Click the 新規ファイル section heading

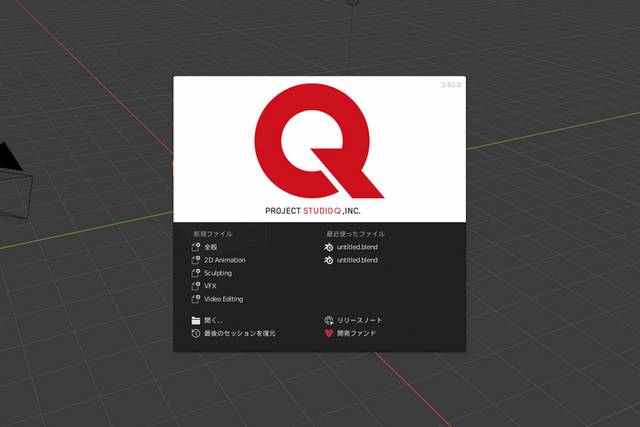[x=213, y=234]
